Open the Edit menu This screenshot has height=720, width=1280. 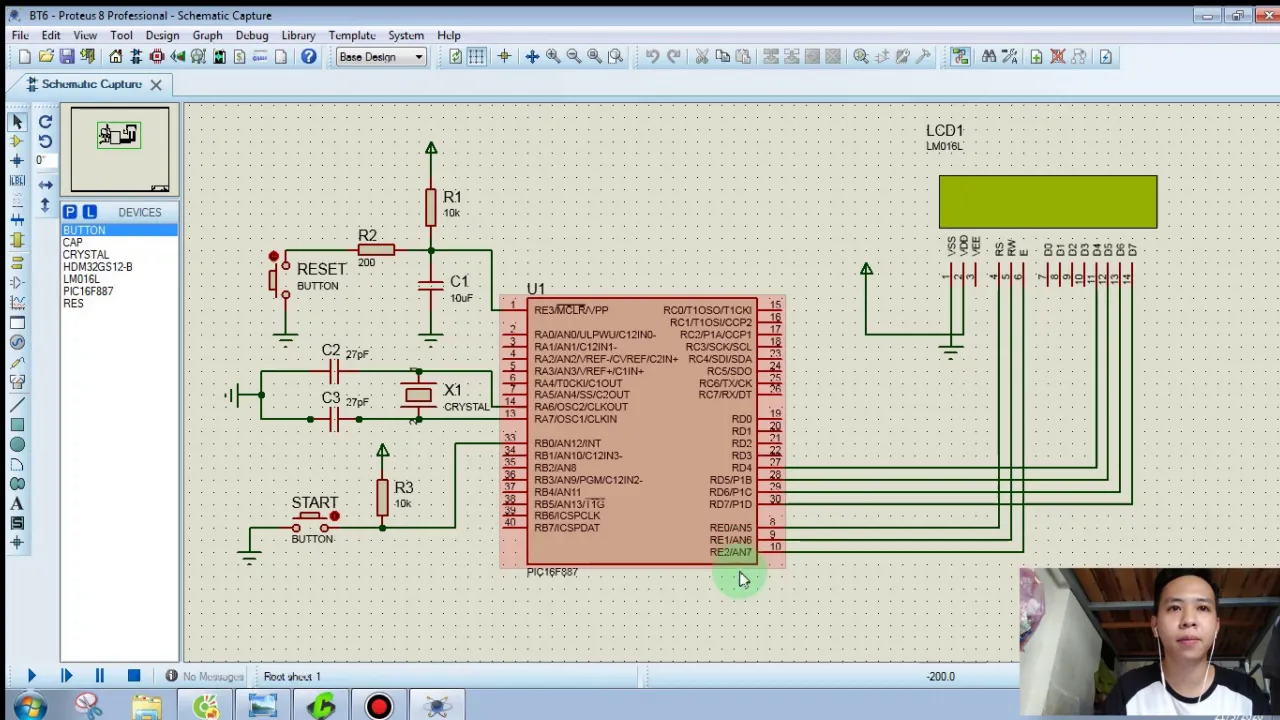(51, 35)
